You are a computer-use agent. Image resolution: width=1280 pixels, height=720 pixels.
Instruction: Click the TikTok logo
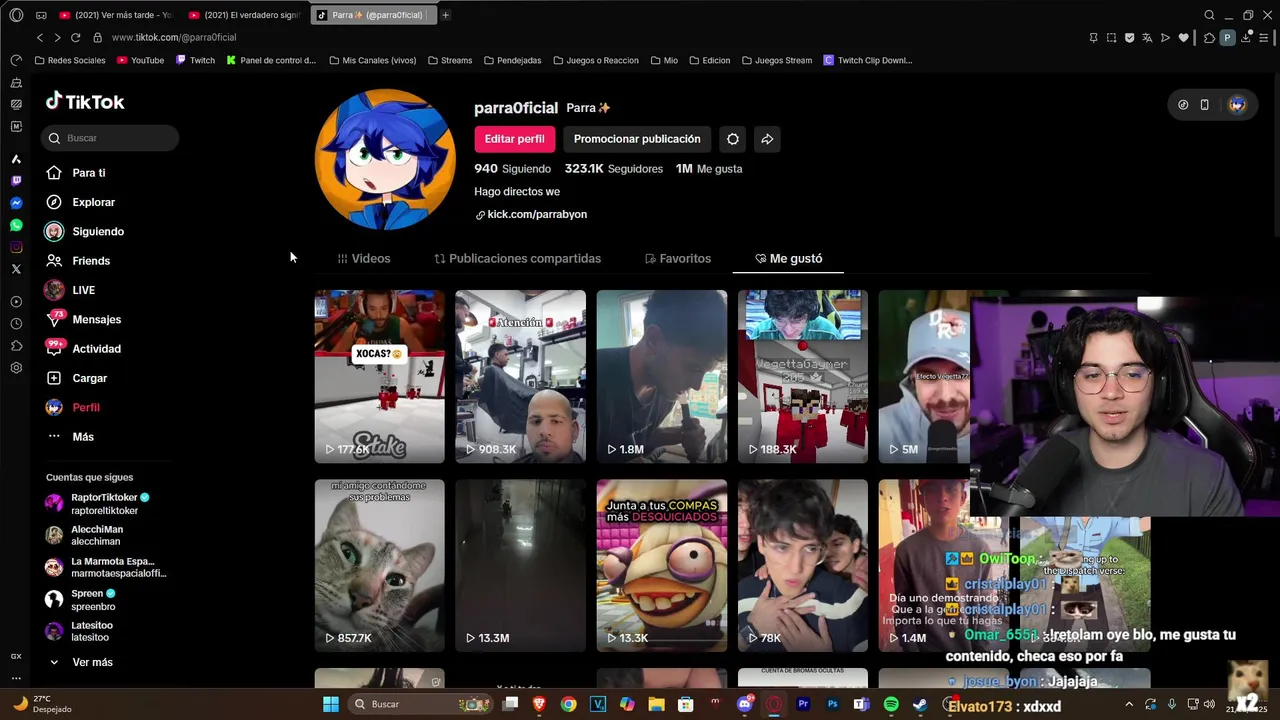coord(85,101)
